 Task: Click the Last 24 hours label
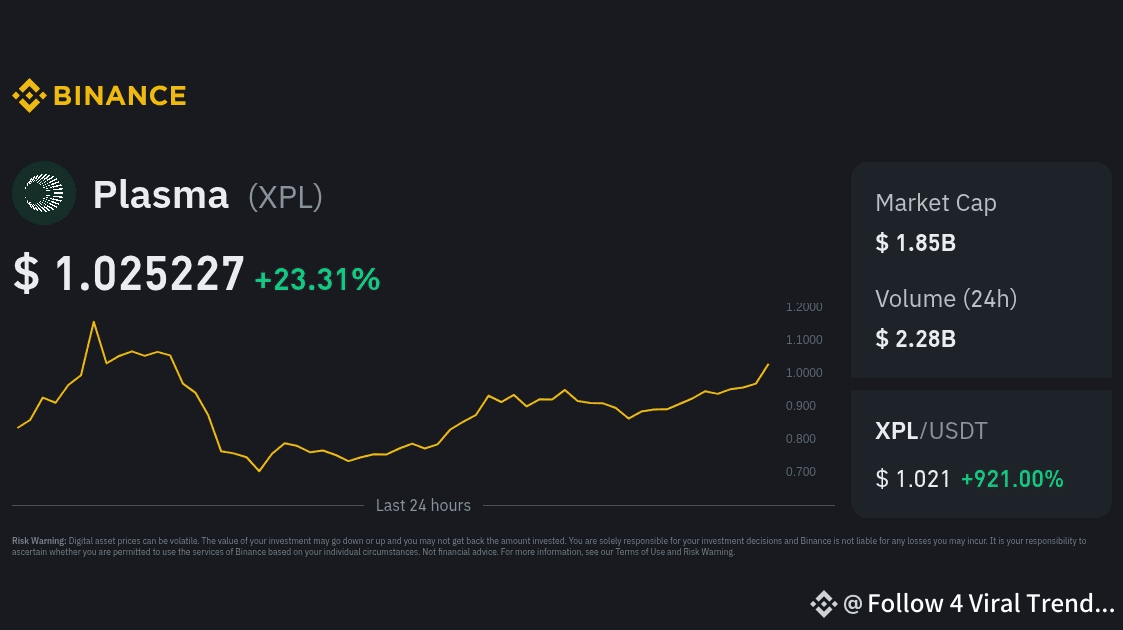423,505
